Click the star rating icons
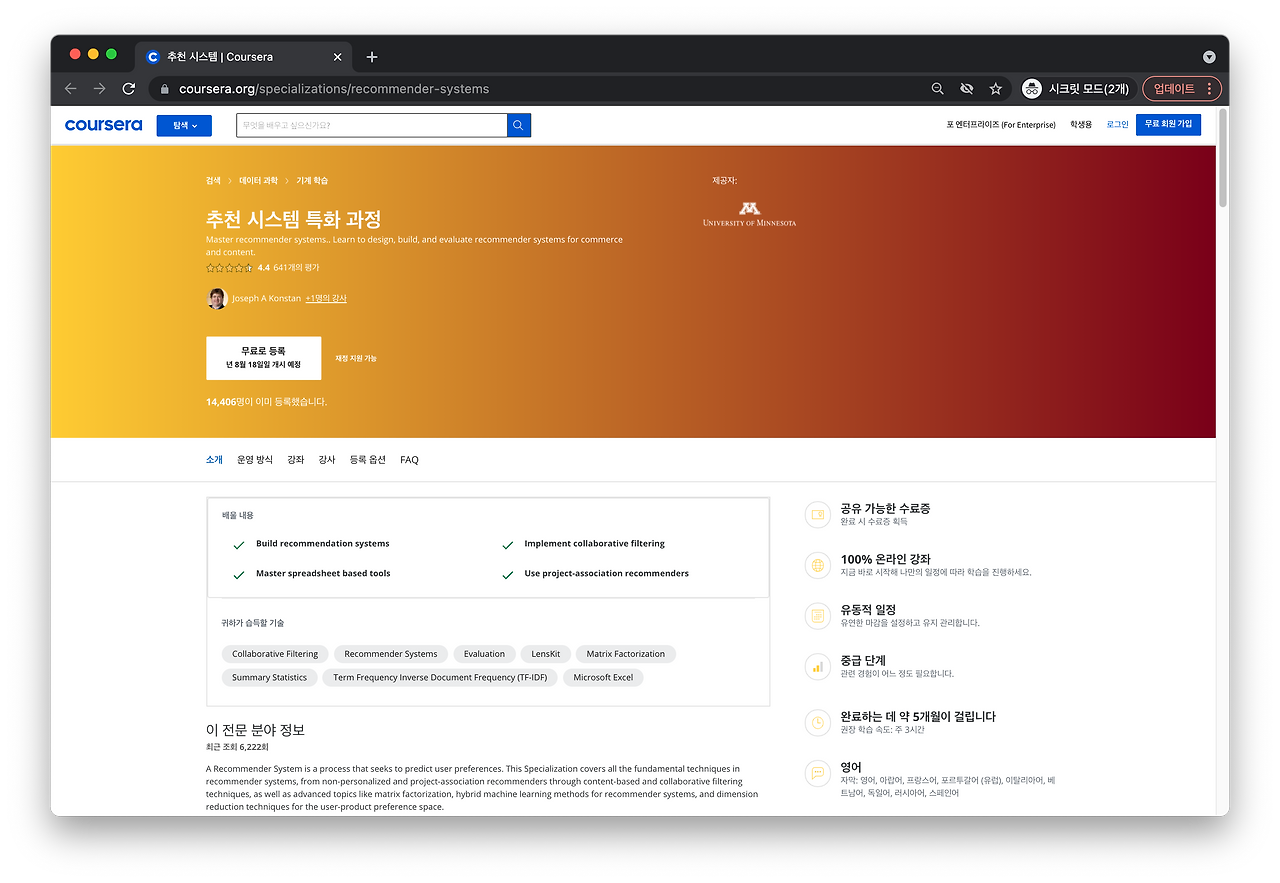 tap(229, 268)
